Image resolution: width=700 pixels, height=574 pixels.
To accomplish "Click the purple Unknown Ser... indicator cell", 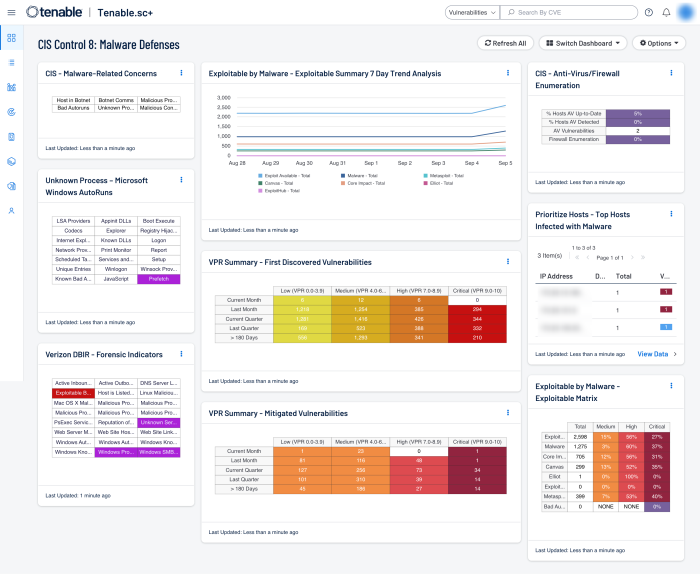I will (159, 423).
